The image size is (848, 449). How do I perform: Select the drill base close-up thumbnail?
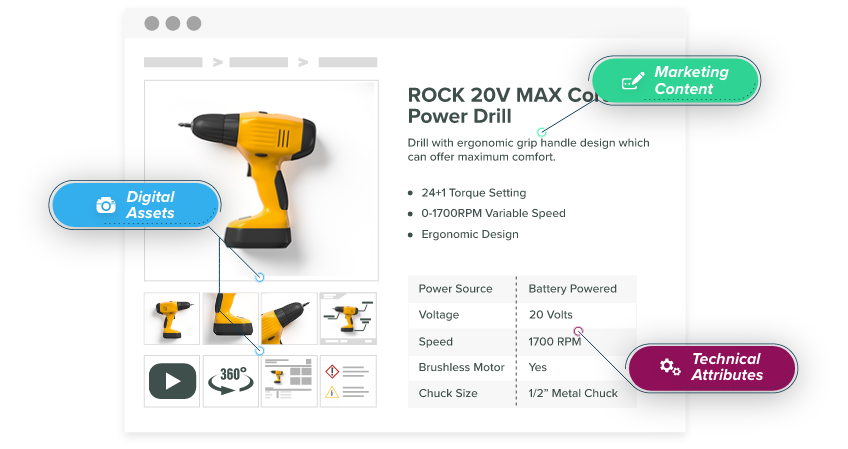(x=231, y=319)
